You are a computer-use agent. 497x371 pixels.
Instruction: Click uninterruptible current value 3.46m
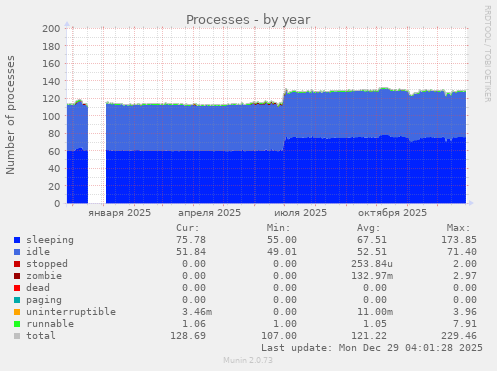(197, 312)
